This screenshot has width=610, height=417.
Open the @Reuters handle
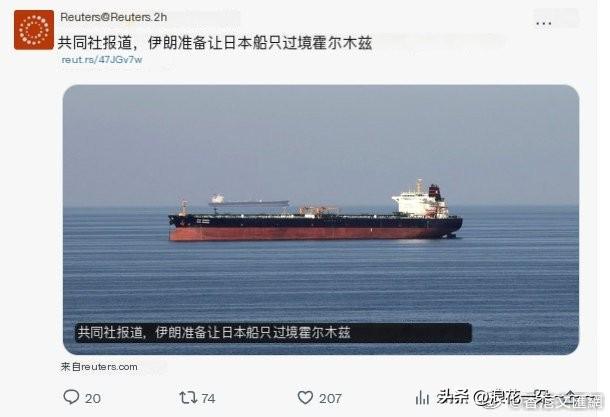tap(126, 17)
